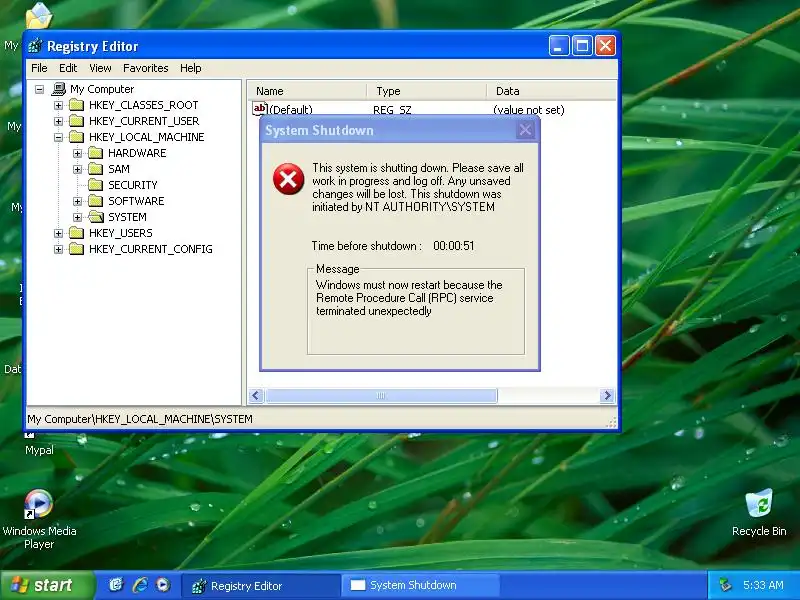Click the HKEY_CLASSES_ROOT folder icon
Viewport: 800px width, 600px height.
(x=77, y=105)
